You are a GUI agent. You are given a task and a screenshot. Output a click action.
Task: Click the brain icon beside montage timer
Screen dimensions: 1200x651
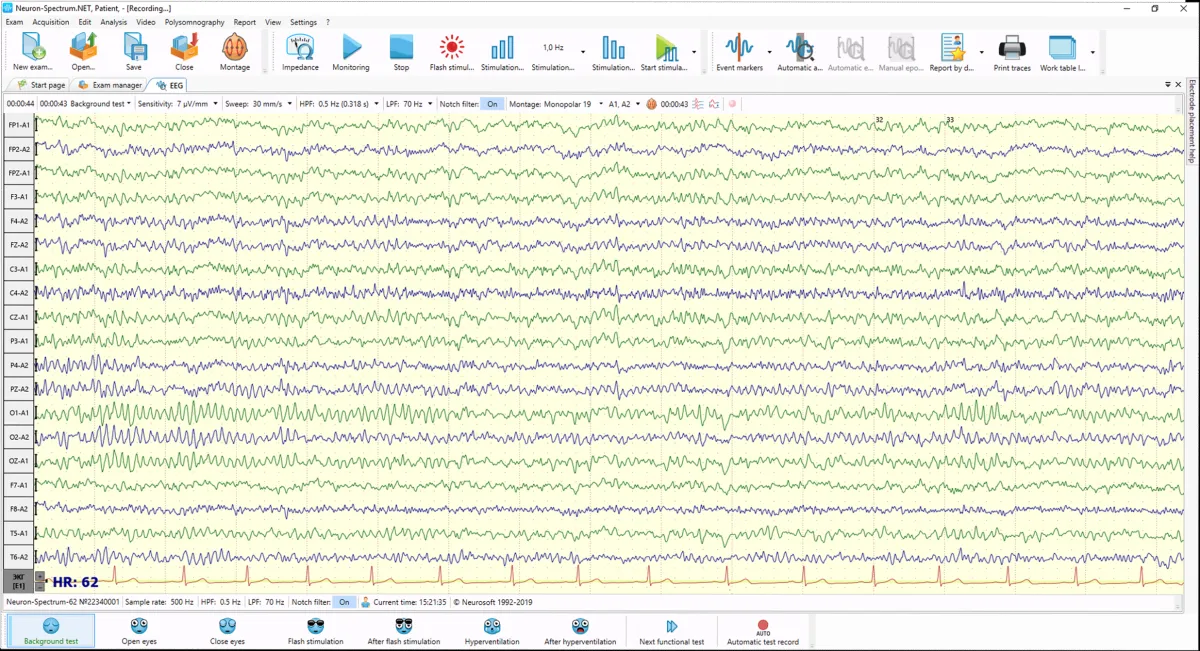[x=651, y=103]
